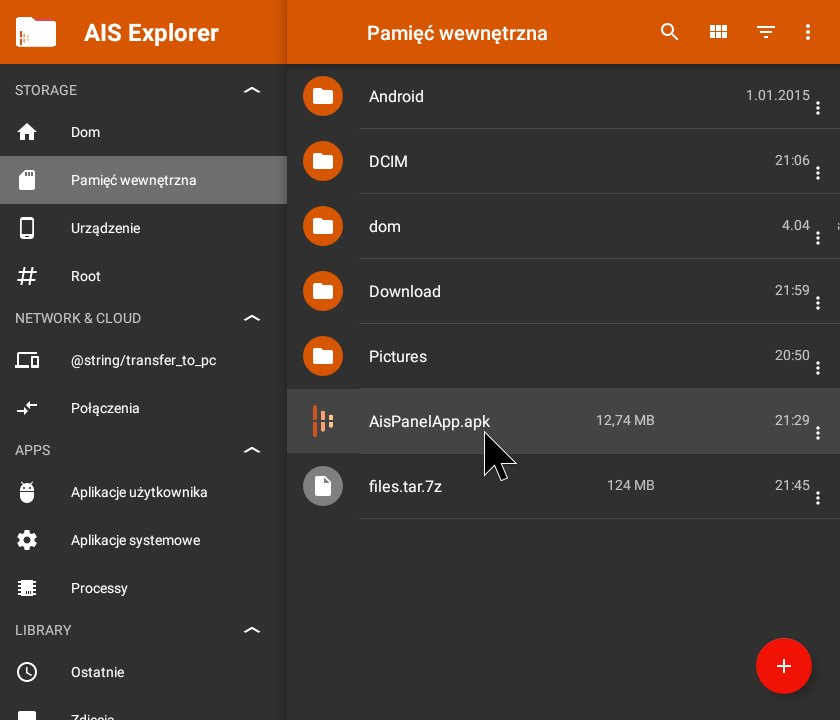
Task: Collapse the APPS section
Action: pos(252,450)
